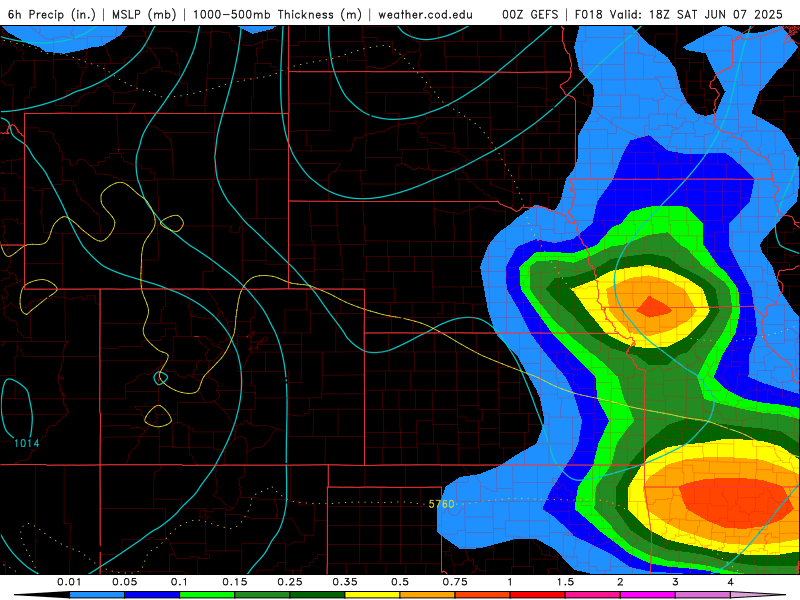Click 'Valid: 18Z SAT JUN 07 2025' text

[x=695, y=14]
